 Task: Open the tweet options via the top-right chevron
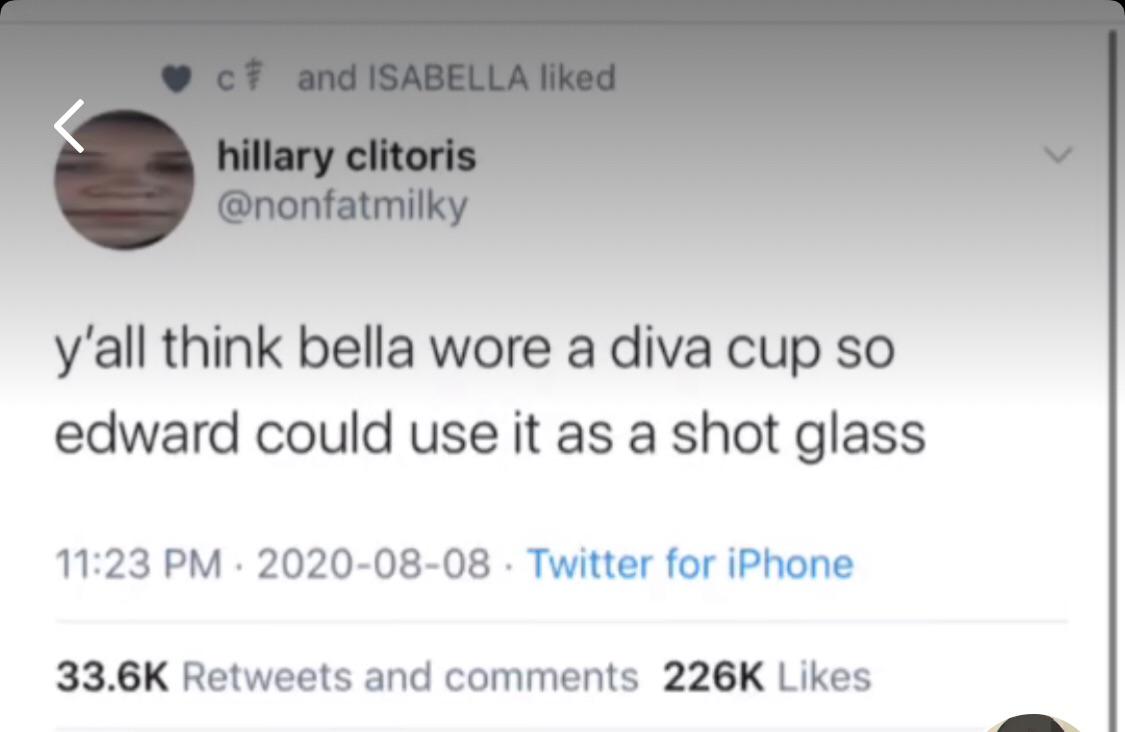[1059, 156]
